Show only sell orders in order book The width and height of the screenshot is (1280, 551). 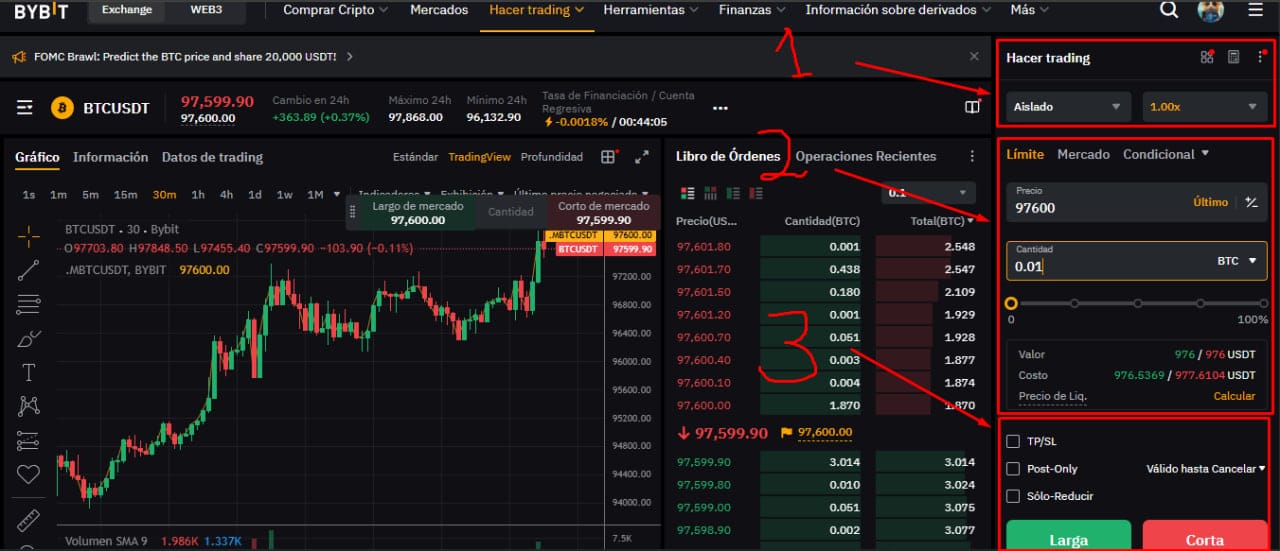coord(756,193)
